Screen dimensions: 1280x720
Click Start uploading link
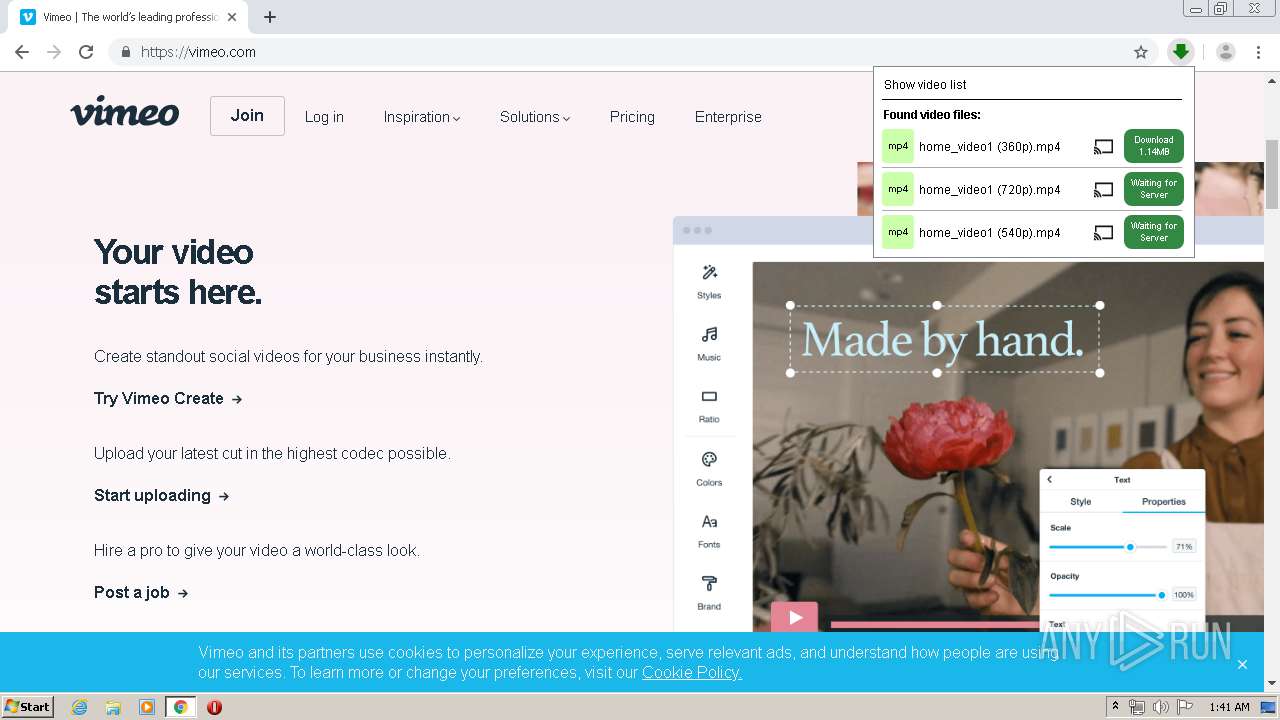tap(161, 495)
